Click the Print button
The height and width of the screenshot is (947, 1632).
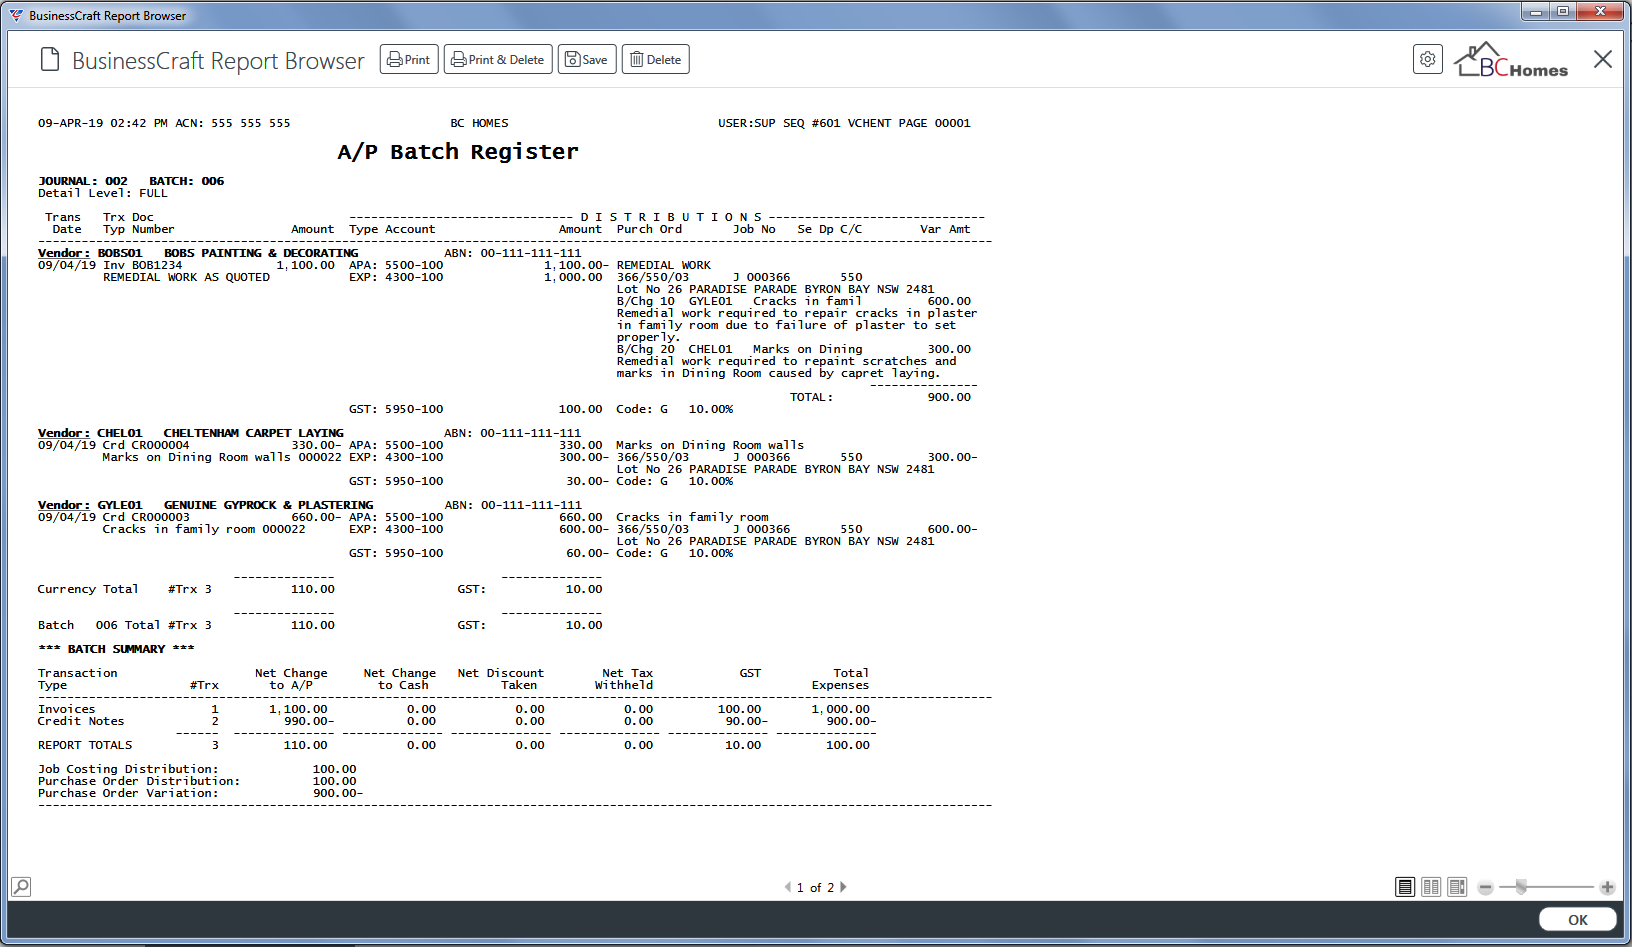409,60
